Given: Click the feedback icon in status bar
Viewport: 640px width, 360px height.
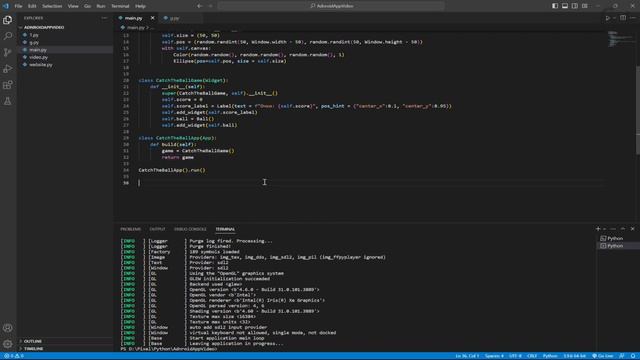Looking at the screenshot, I should (x=622, y=356).
